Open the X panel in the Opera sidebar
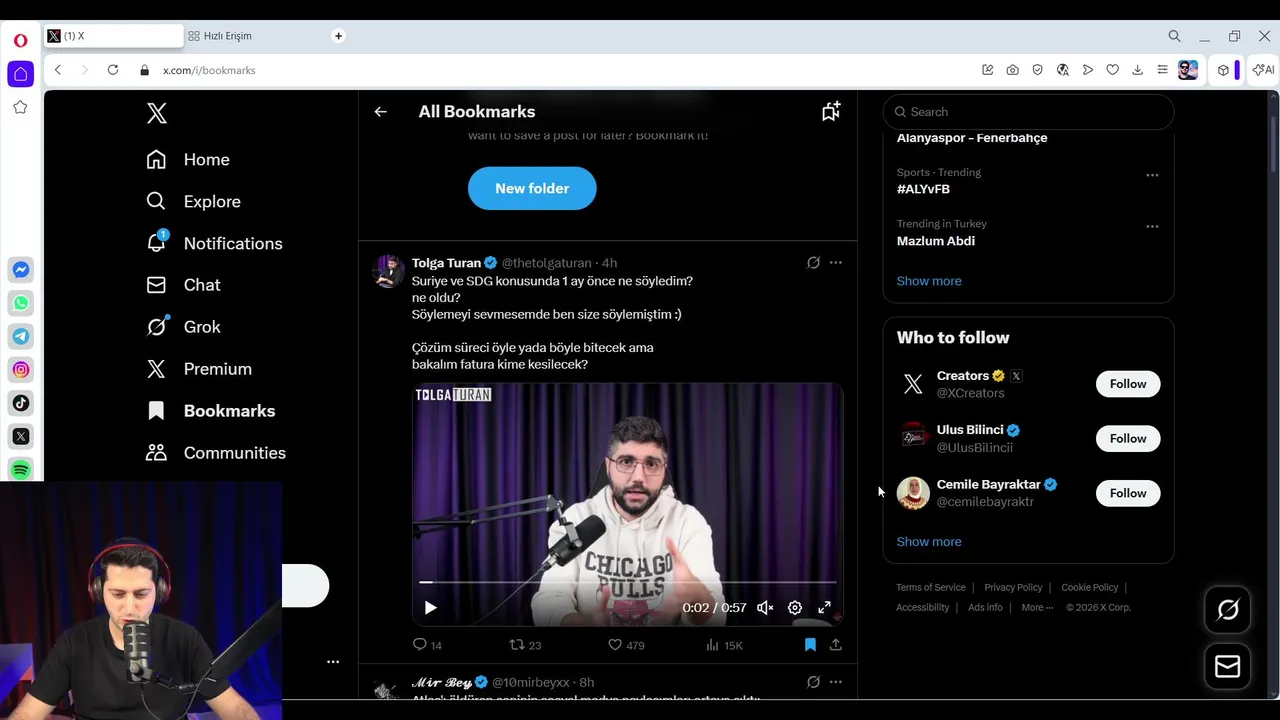 20,437
